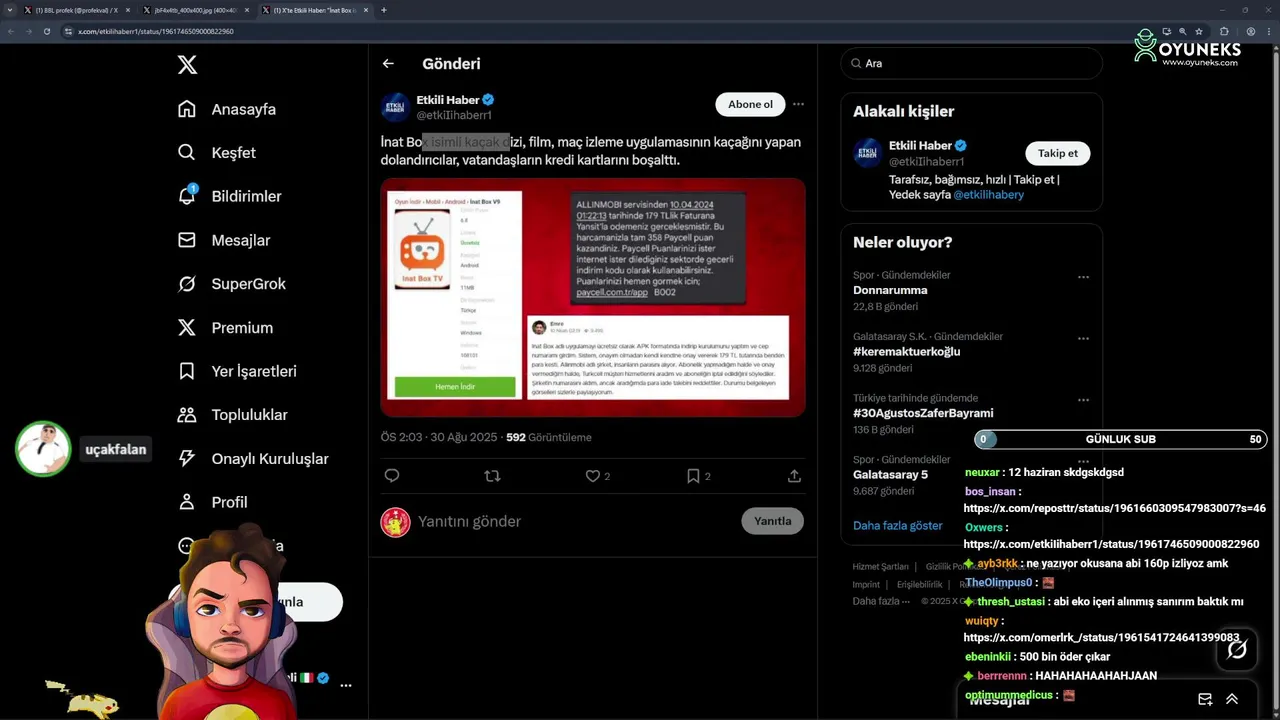
Task: Click the Yanıtla reply button
Action: click(x=773, y=521)
